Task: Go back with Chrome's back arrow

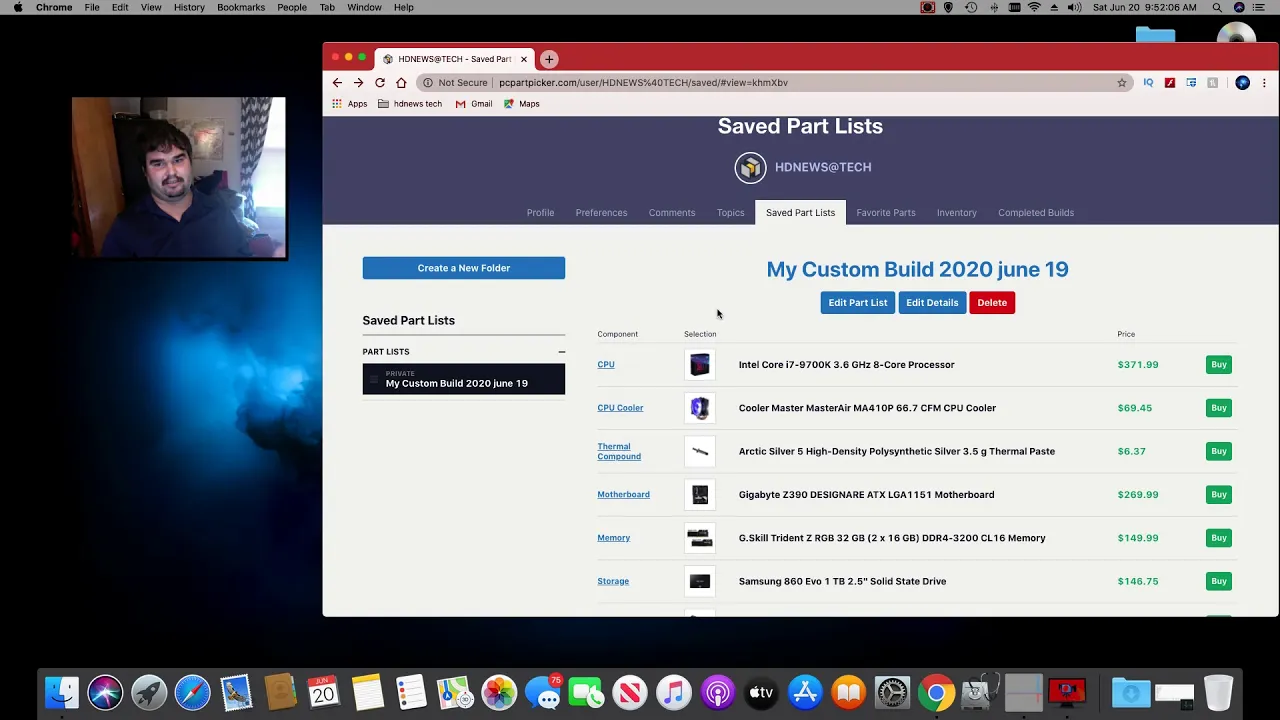Action: point(337,83)
